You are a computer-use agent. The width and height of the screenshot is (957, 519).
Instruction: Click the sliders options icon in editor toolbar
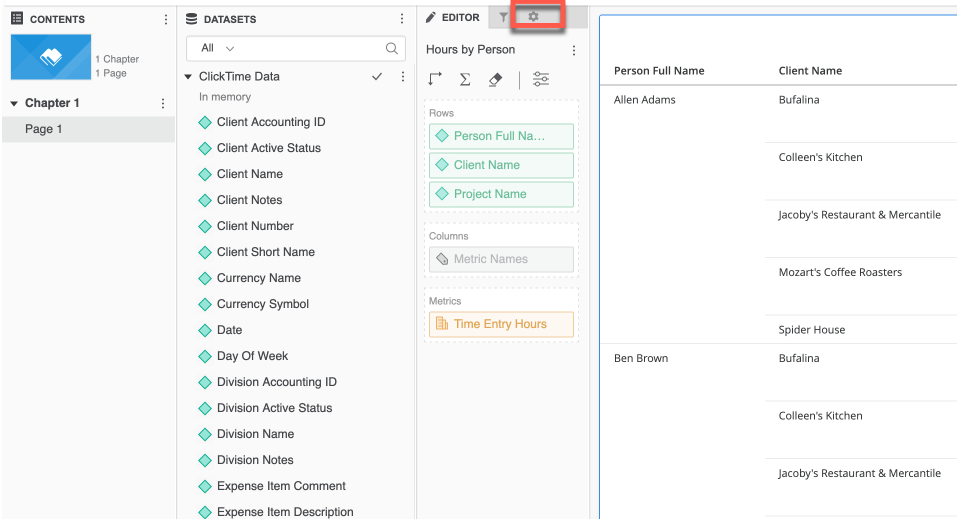(541, 79)
